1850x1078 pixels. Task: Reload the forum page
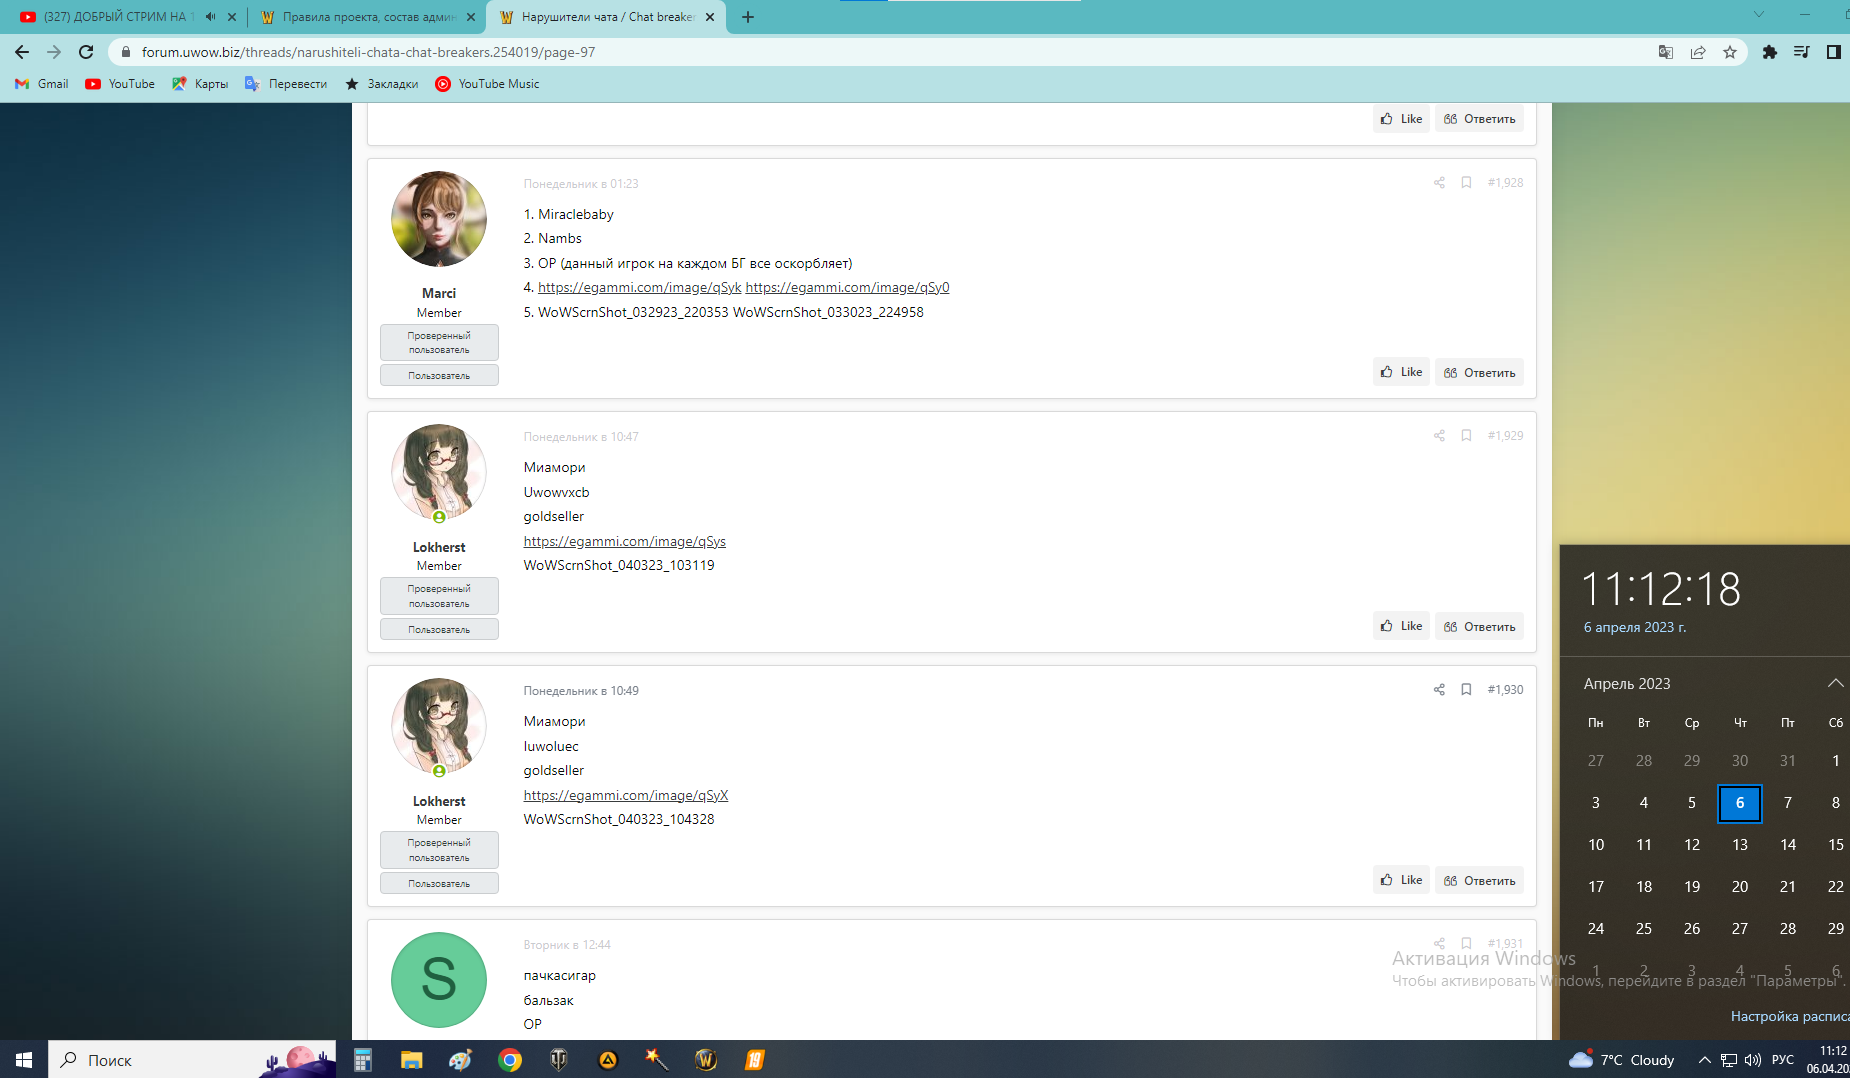pos(86,52)
